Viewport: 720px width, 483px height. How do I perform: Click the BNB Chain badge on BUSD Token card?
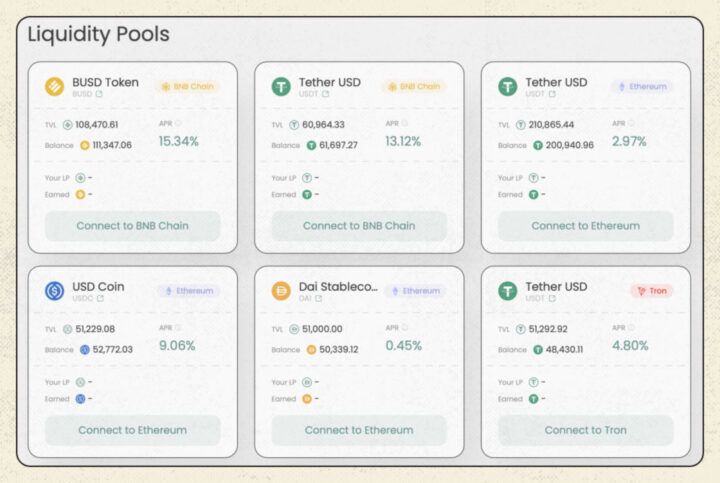coord(187,86)
